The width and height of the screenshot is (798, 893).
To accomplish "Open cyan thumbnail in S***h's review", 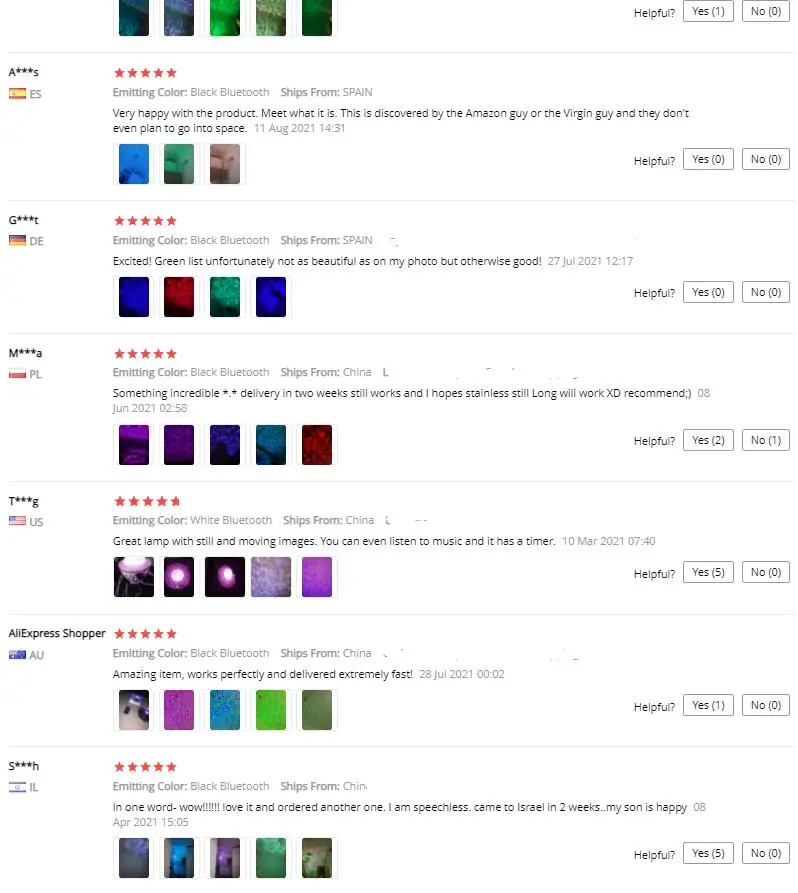I will point(179,858).
